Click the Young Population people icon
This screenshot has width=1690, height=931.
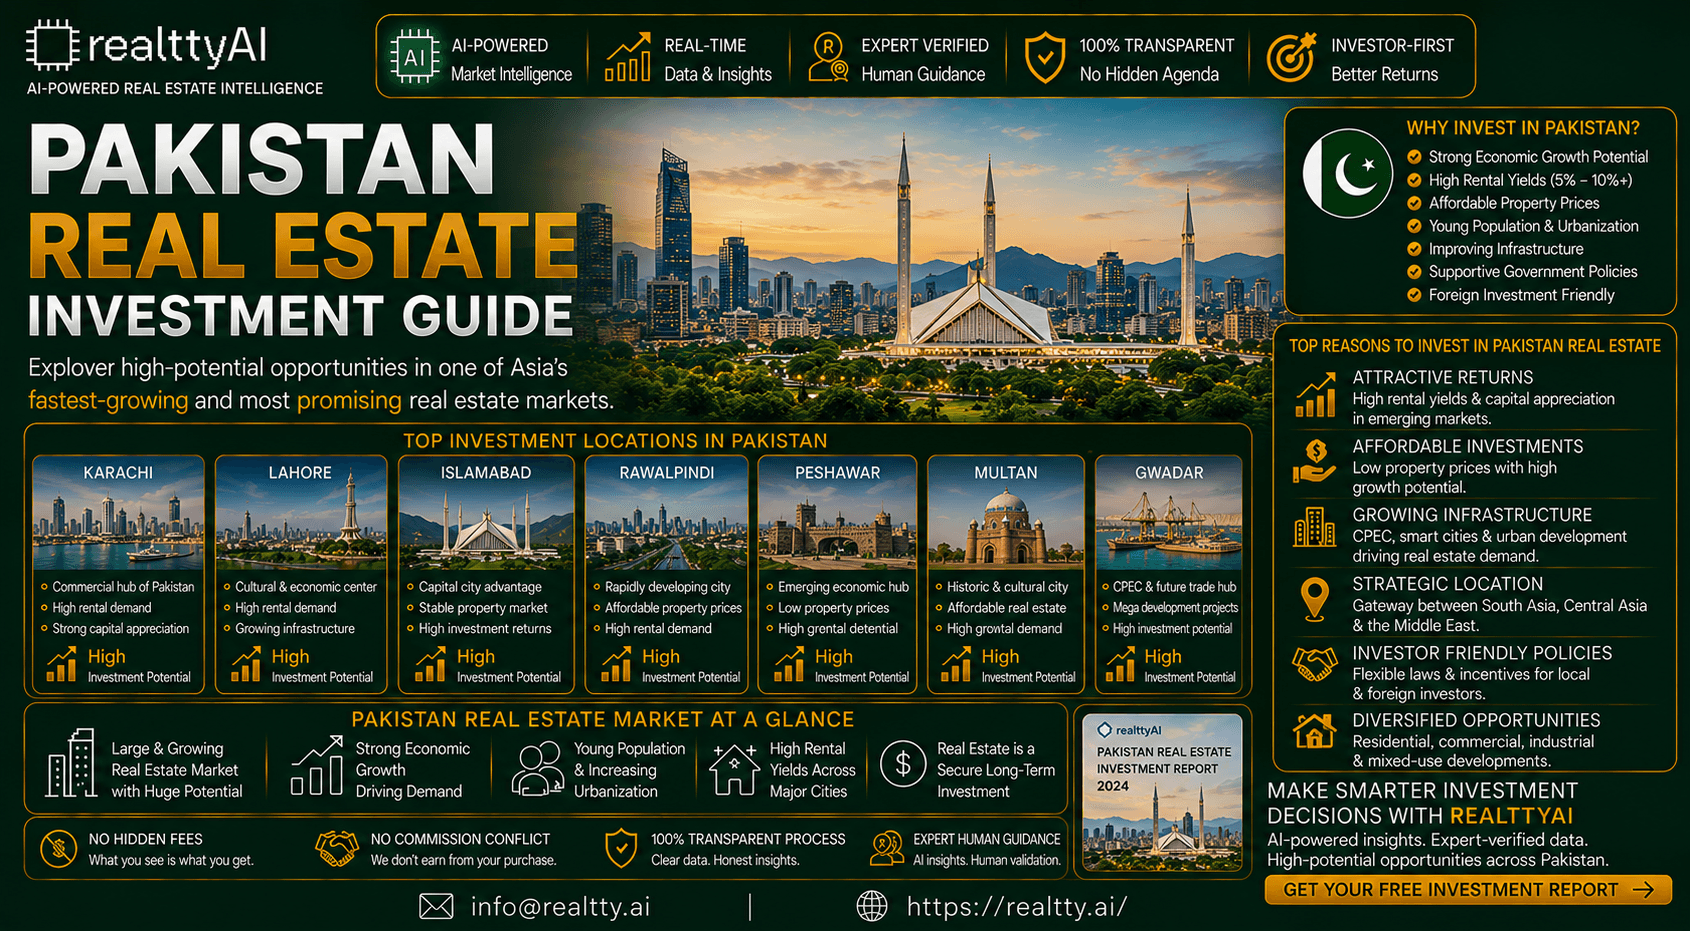point(538,768)
